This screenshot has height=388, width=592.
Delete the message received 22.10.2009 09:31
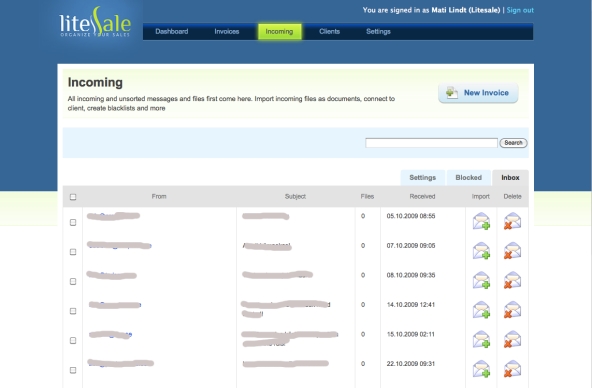point(512,369)
